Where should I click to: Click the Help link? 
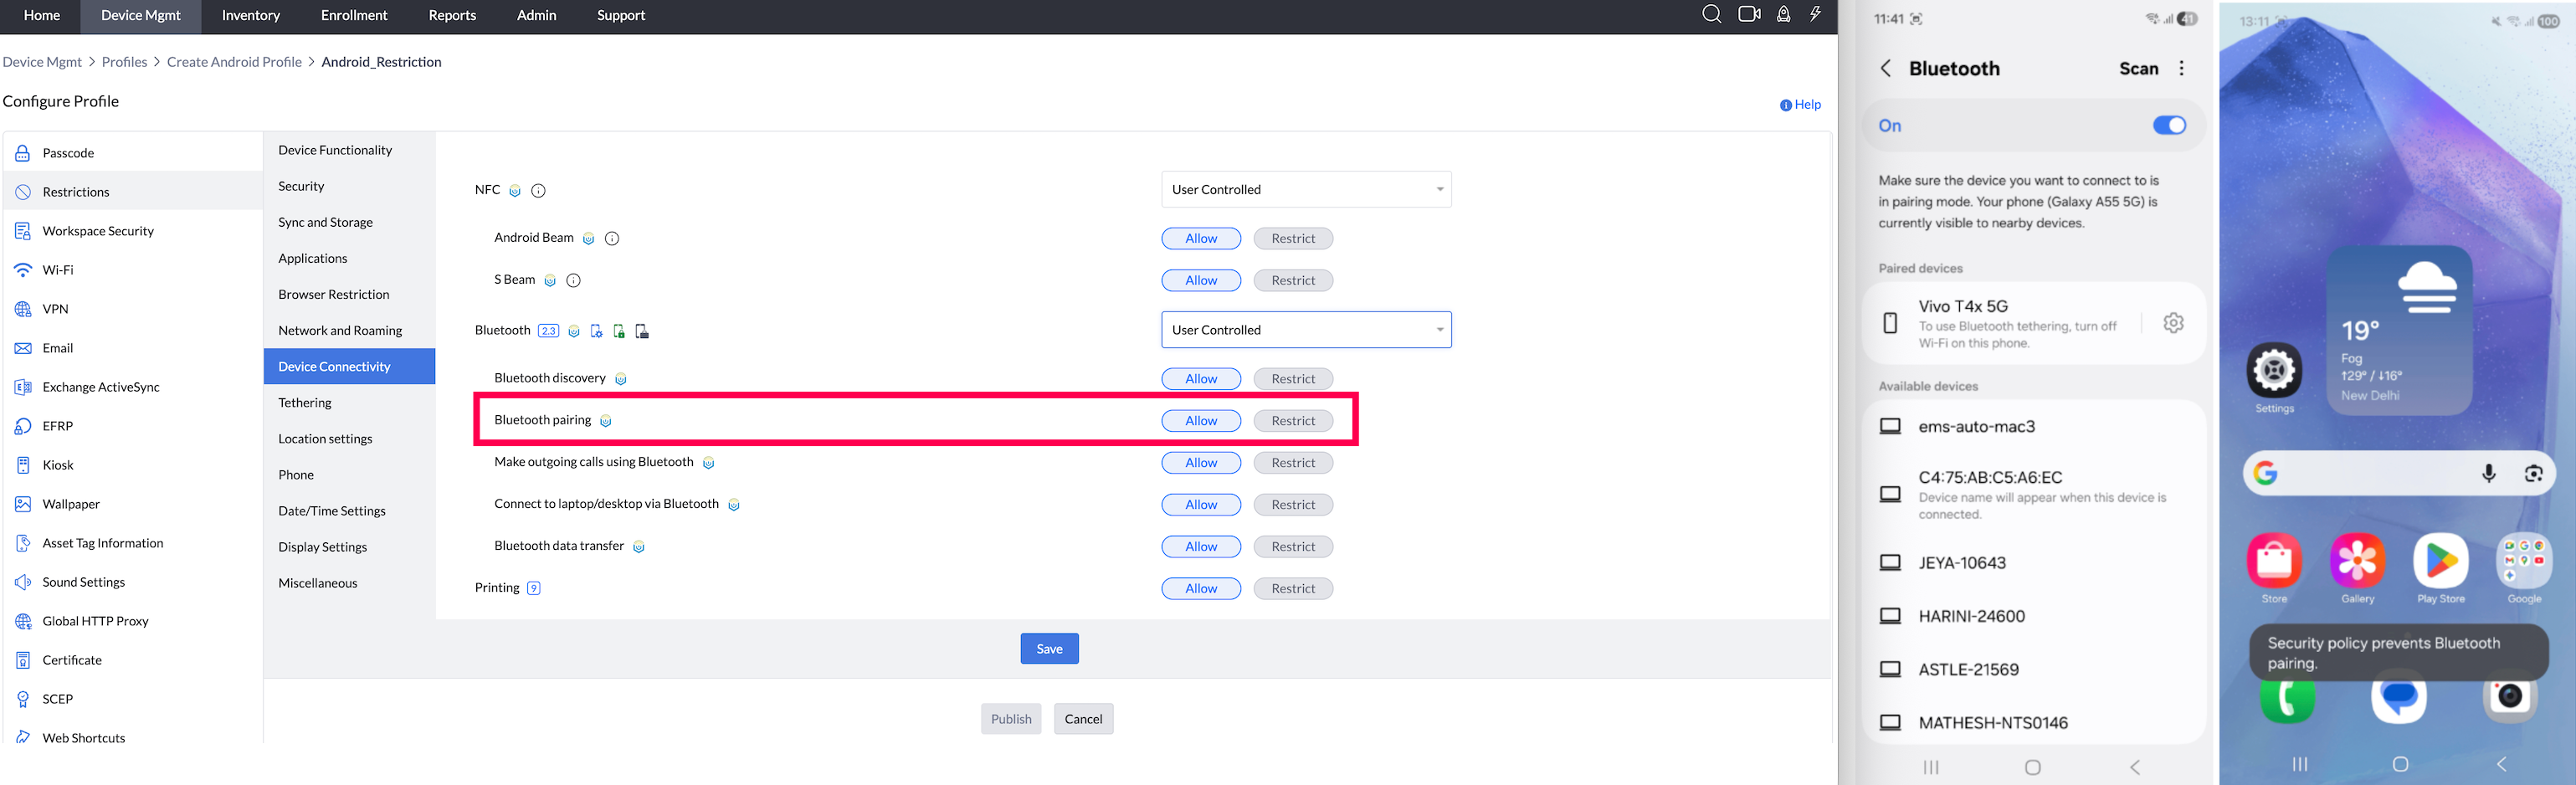(x=1800, y=105)
